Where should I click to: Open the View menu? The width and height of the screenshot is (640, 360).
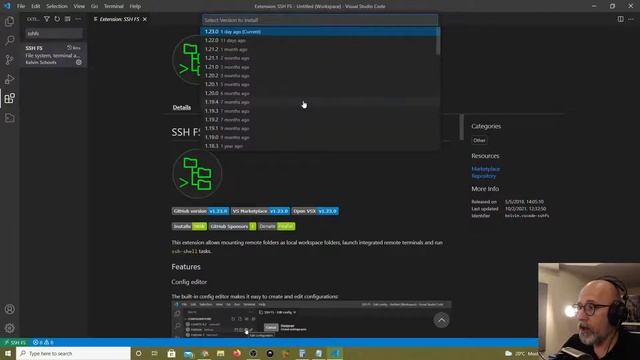pos(79,6)
